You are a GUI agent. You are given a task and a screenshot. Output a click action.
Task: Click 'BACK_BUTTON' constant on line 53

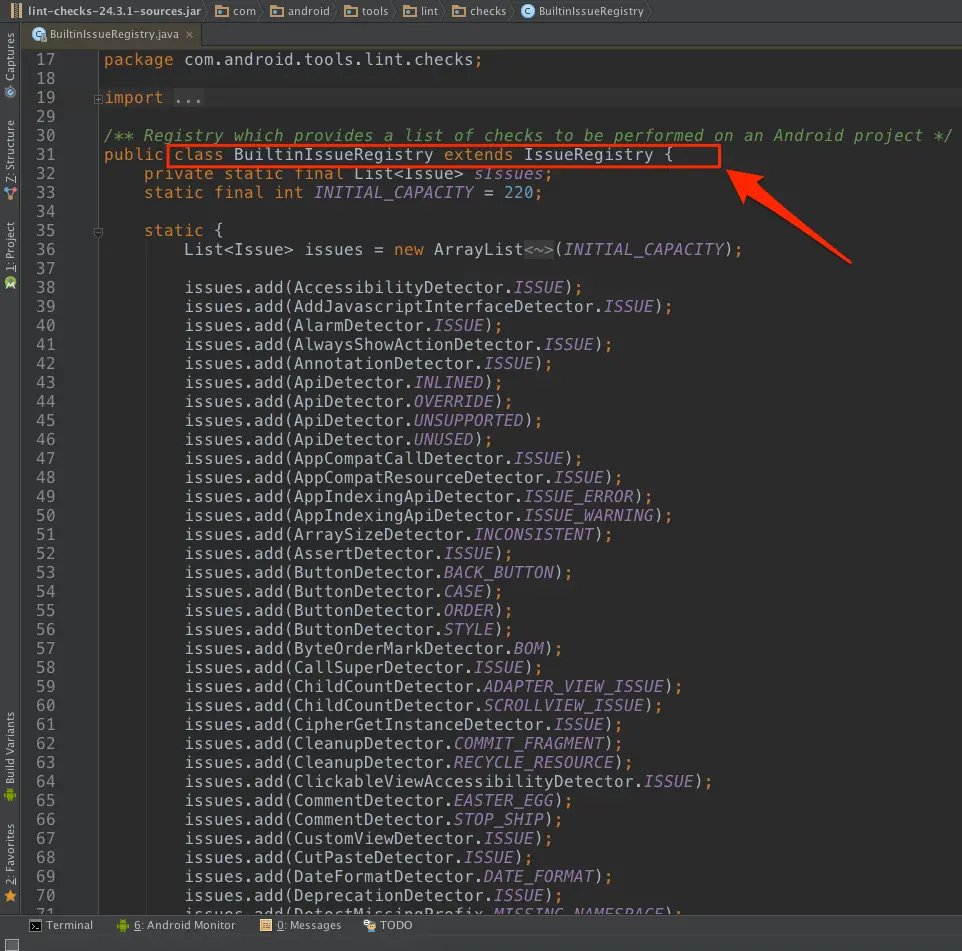pyautogui.click(x=498, y=572)
